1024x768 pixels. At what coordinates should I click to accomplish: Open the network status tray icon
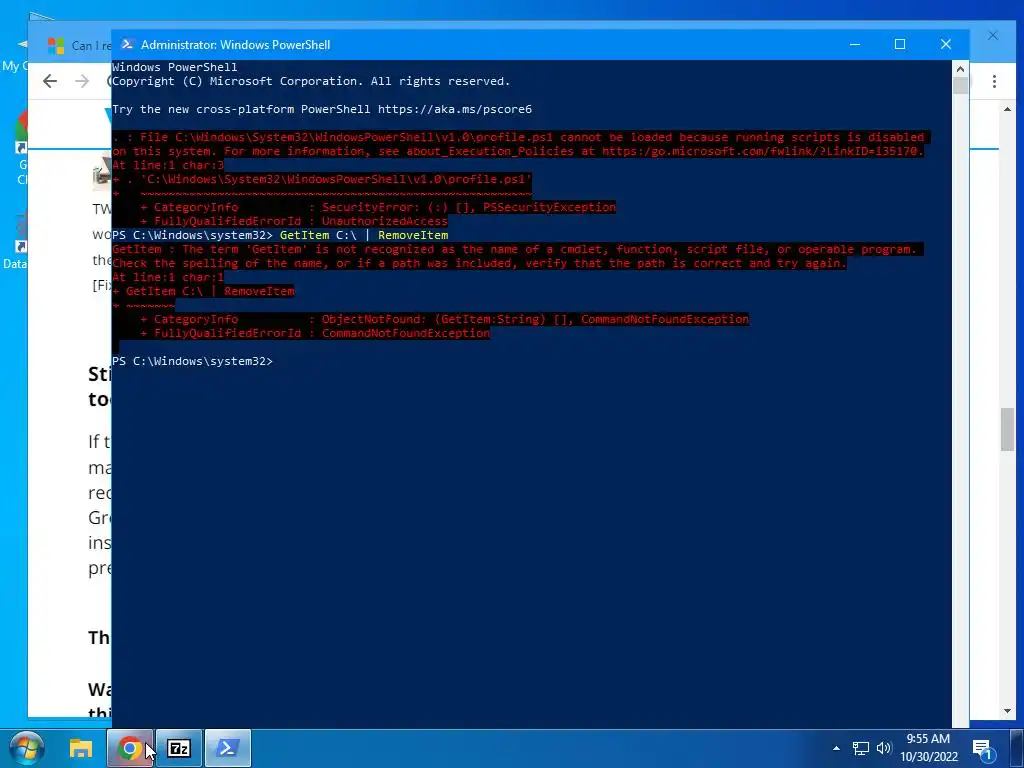coord(861,748)
